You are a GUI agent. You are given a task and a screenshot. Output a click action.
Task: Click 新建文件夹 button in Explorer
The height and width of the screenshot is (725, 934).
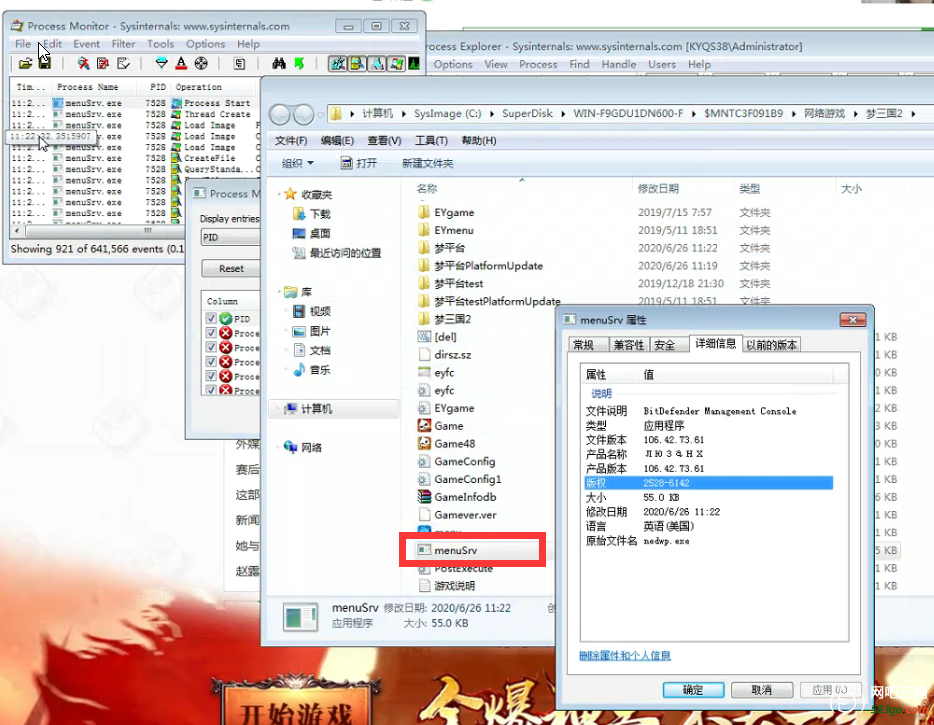coord(428,163)
